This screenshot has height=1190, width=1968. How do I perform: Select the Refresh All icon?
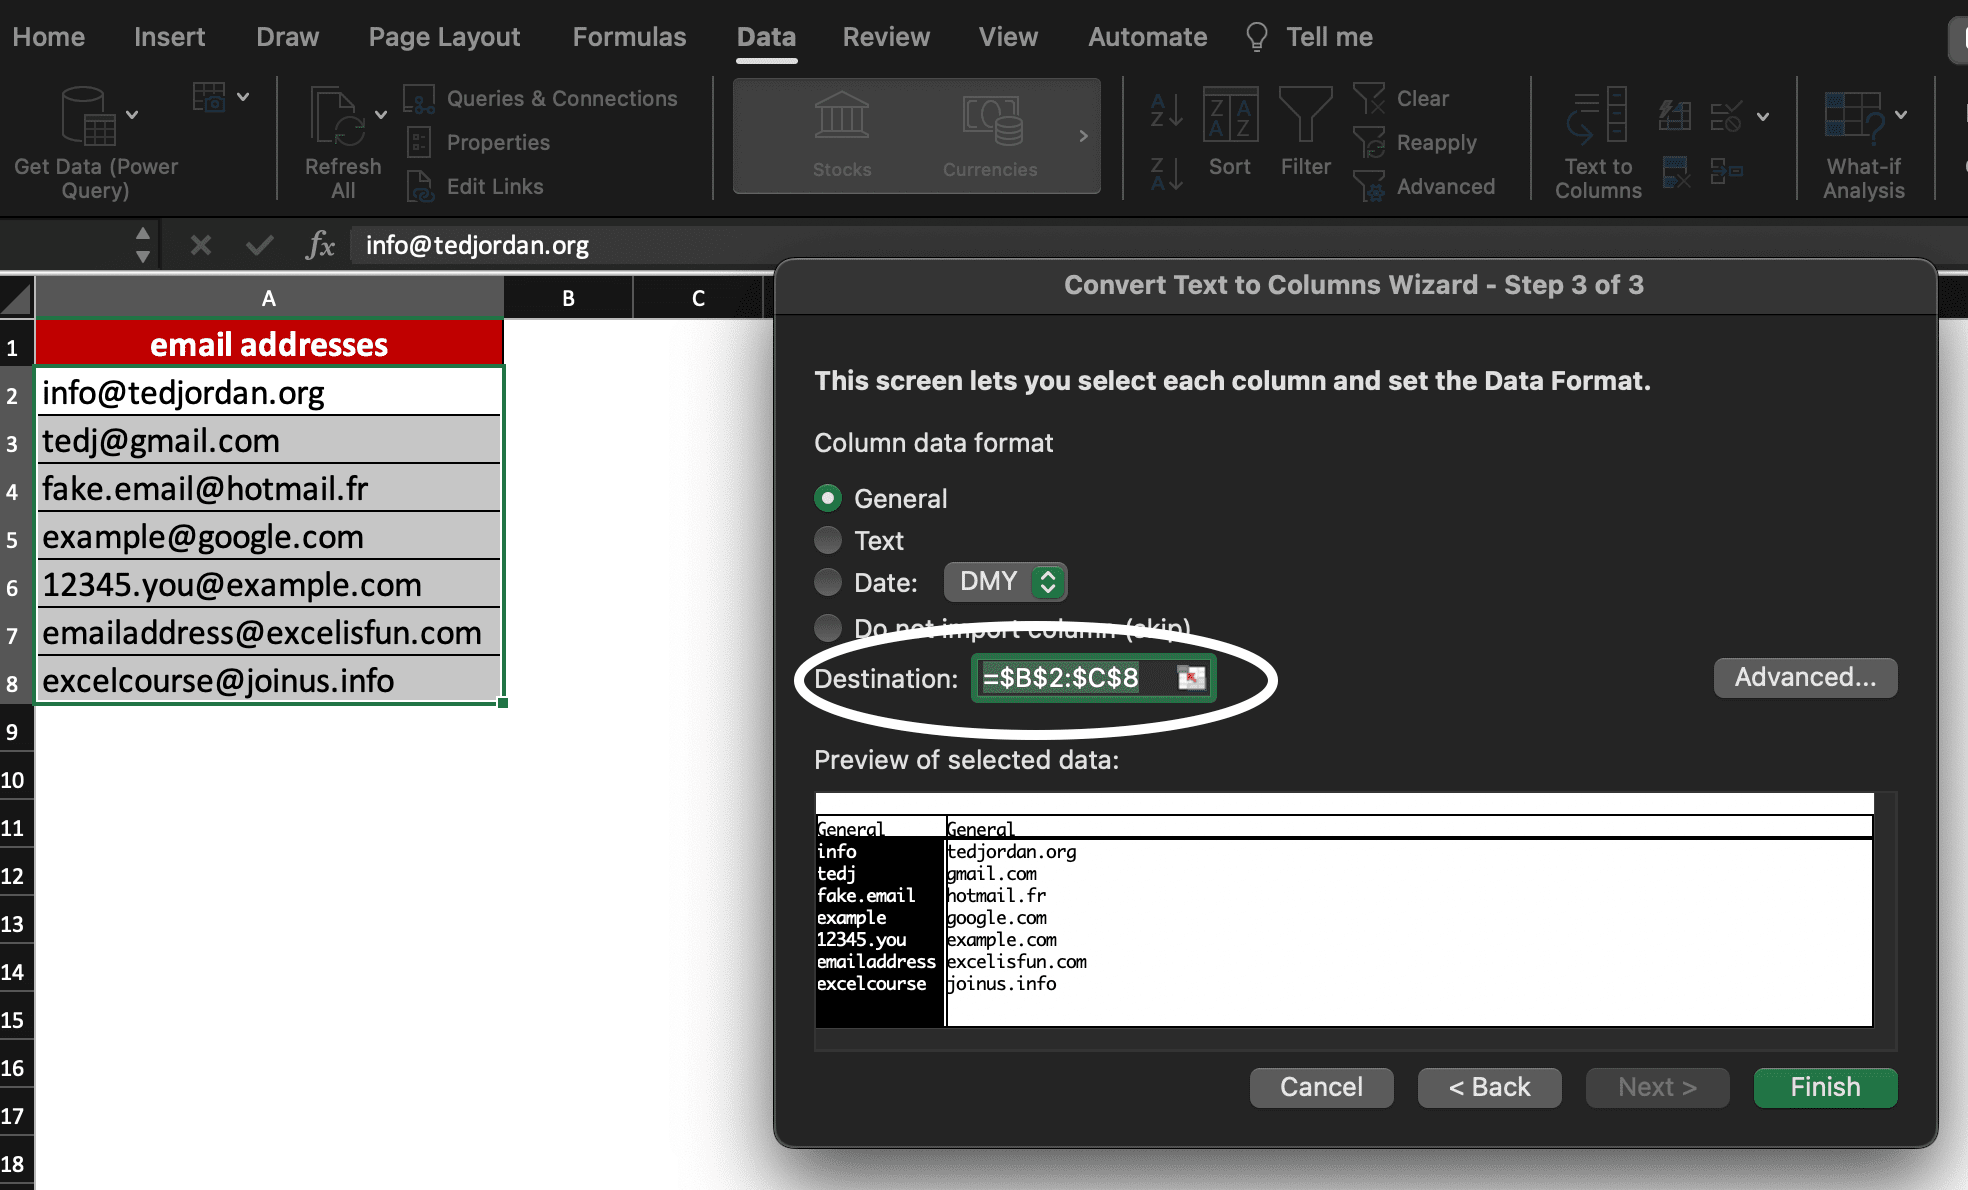click(x=342, y=138)
